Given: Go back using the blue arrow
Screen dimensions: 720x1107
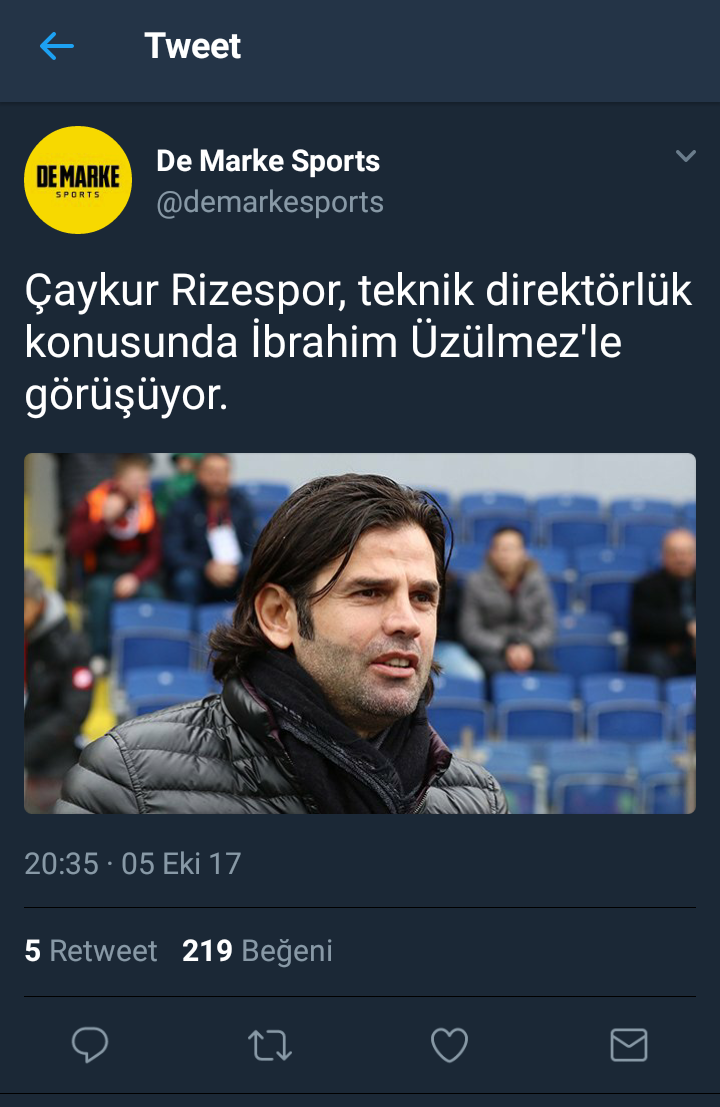Looking at the screenshot, I should [x=56, y=47].
